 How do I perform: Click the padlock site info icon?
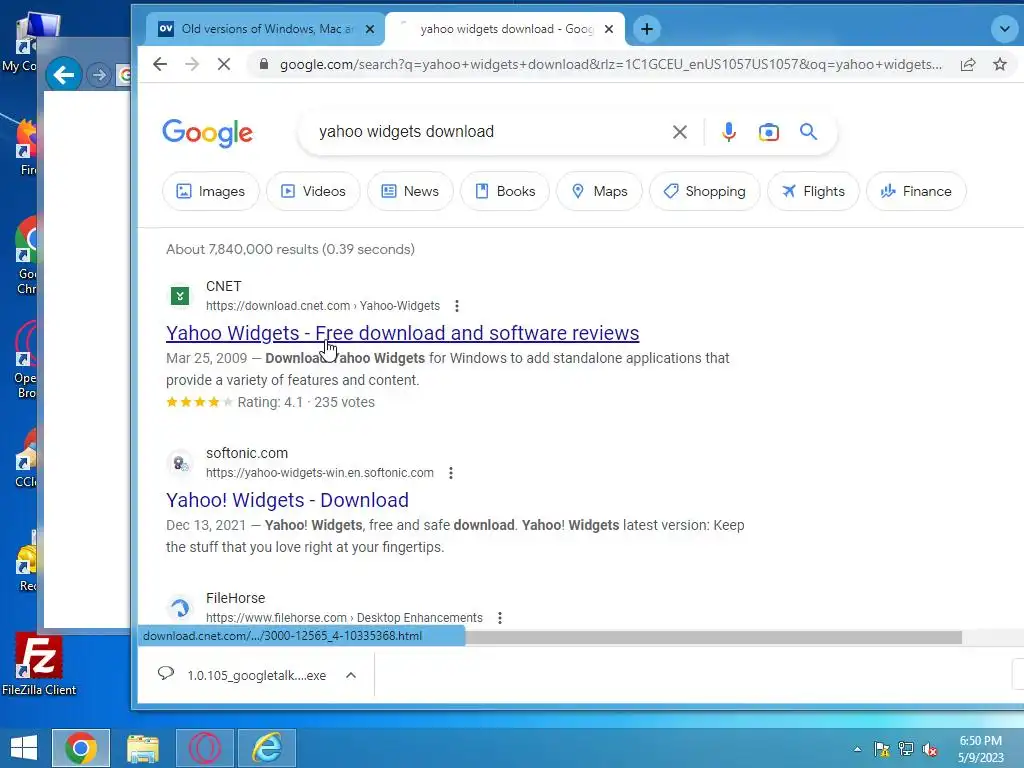263,64
